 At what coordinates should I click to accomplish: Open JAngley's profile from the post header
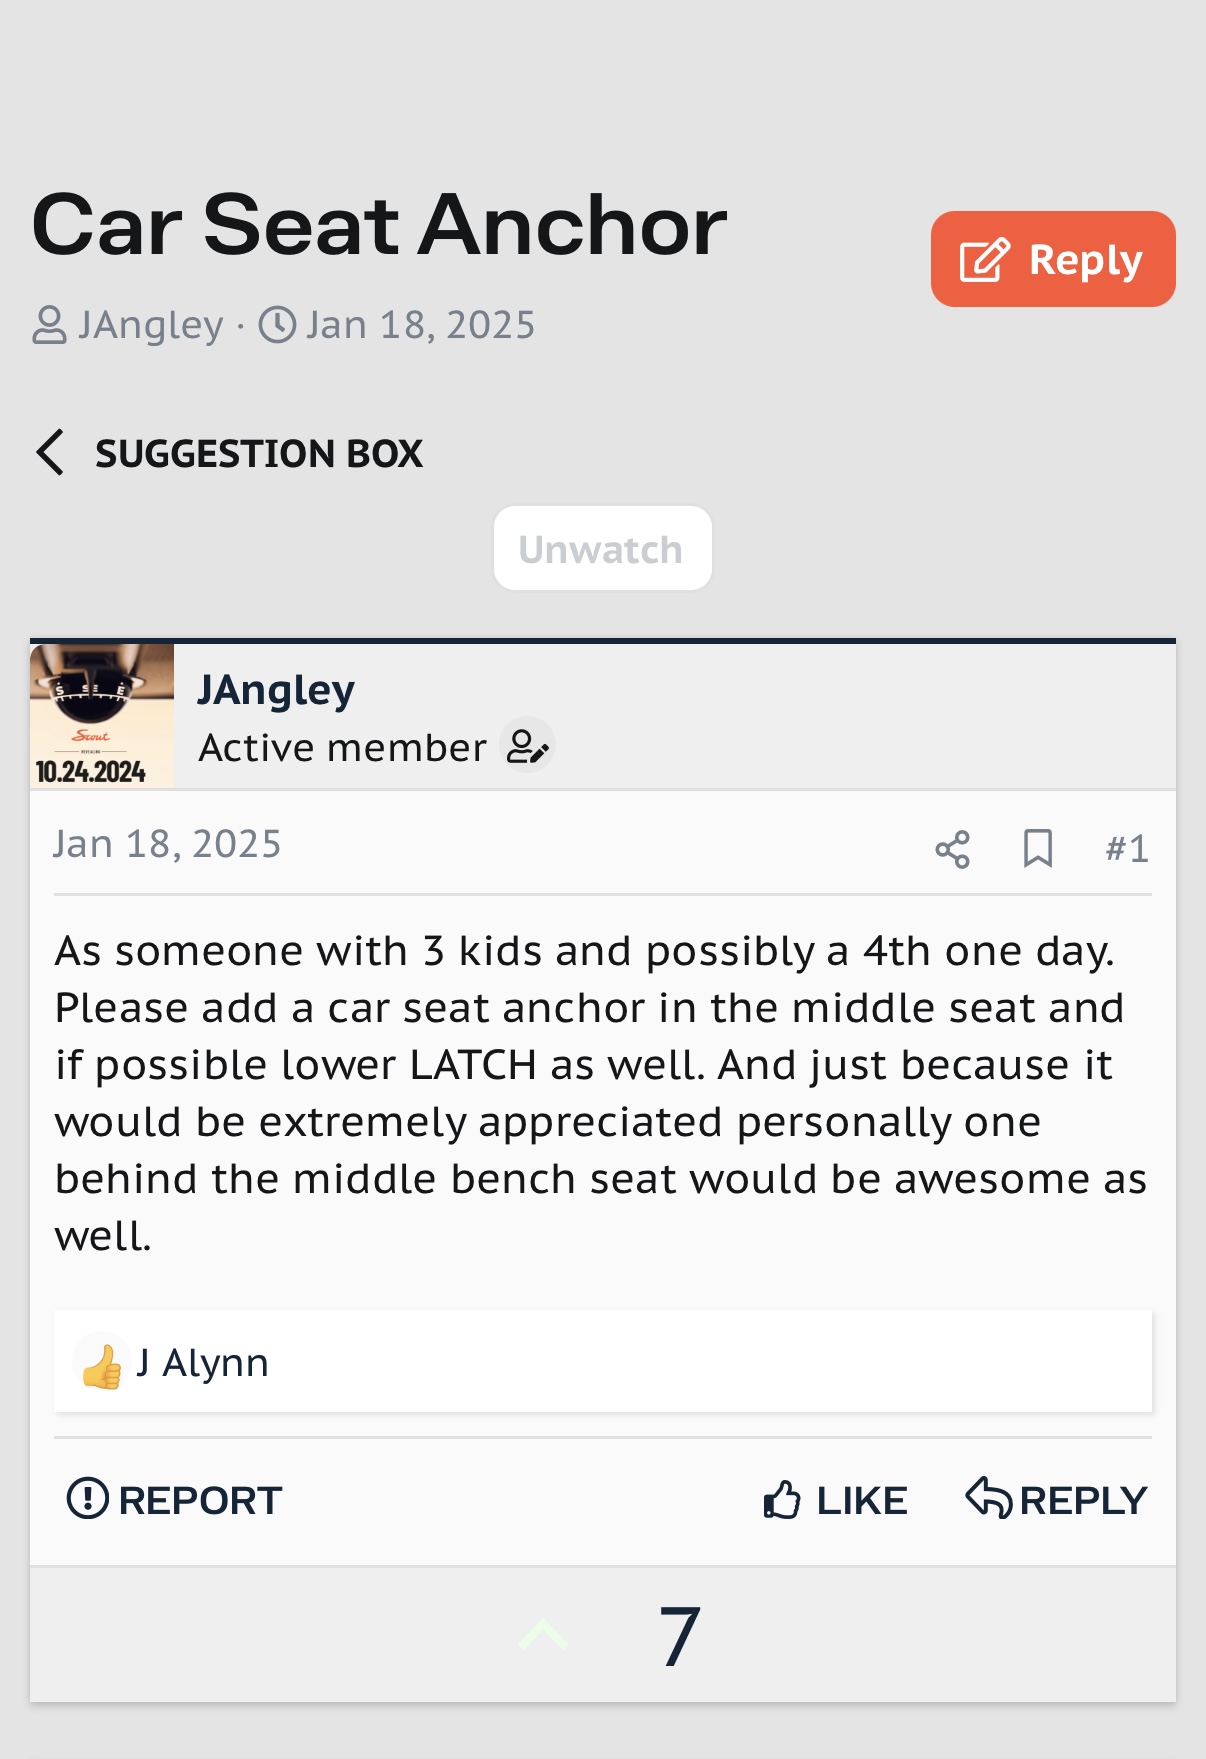click(276, 690)
